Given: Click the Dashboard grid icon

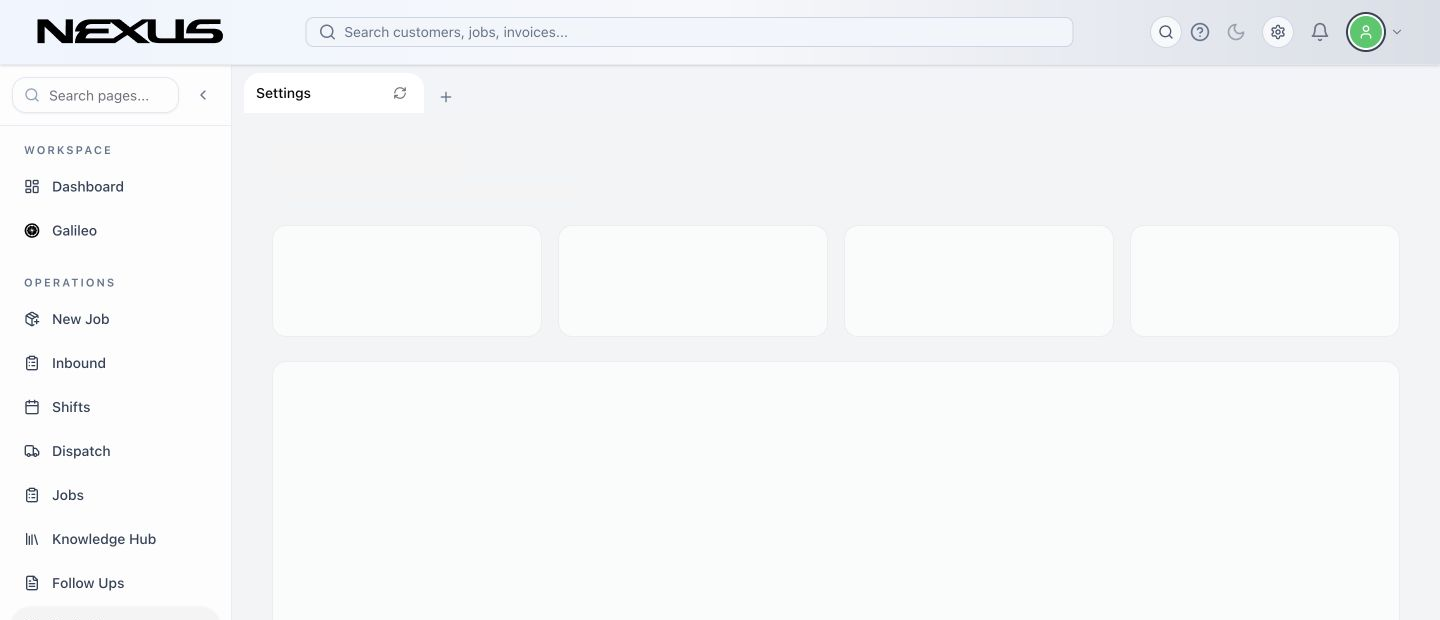Looking at the screenshot, I should tap(32, 187).
